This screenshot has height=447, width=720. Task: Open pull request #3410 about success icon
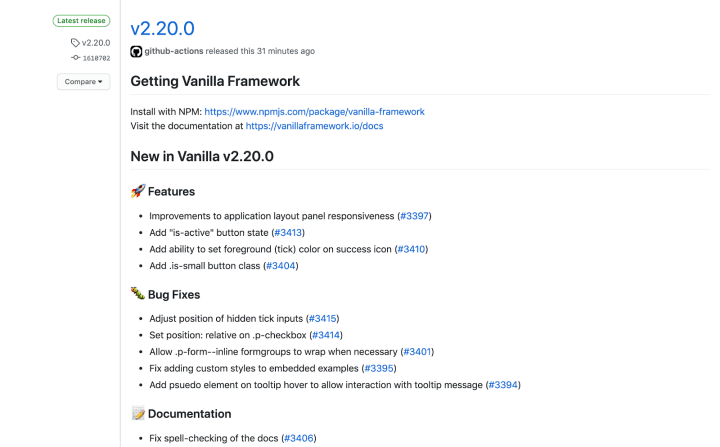[x=411, y=249]
